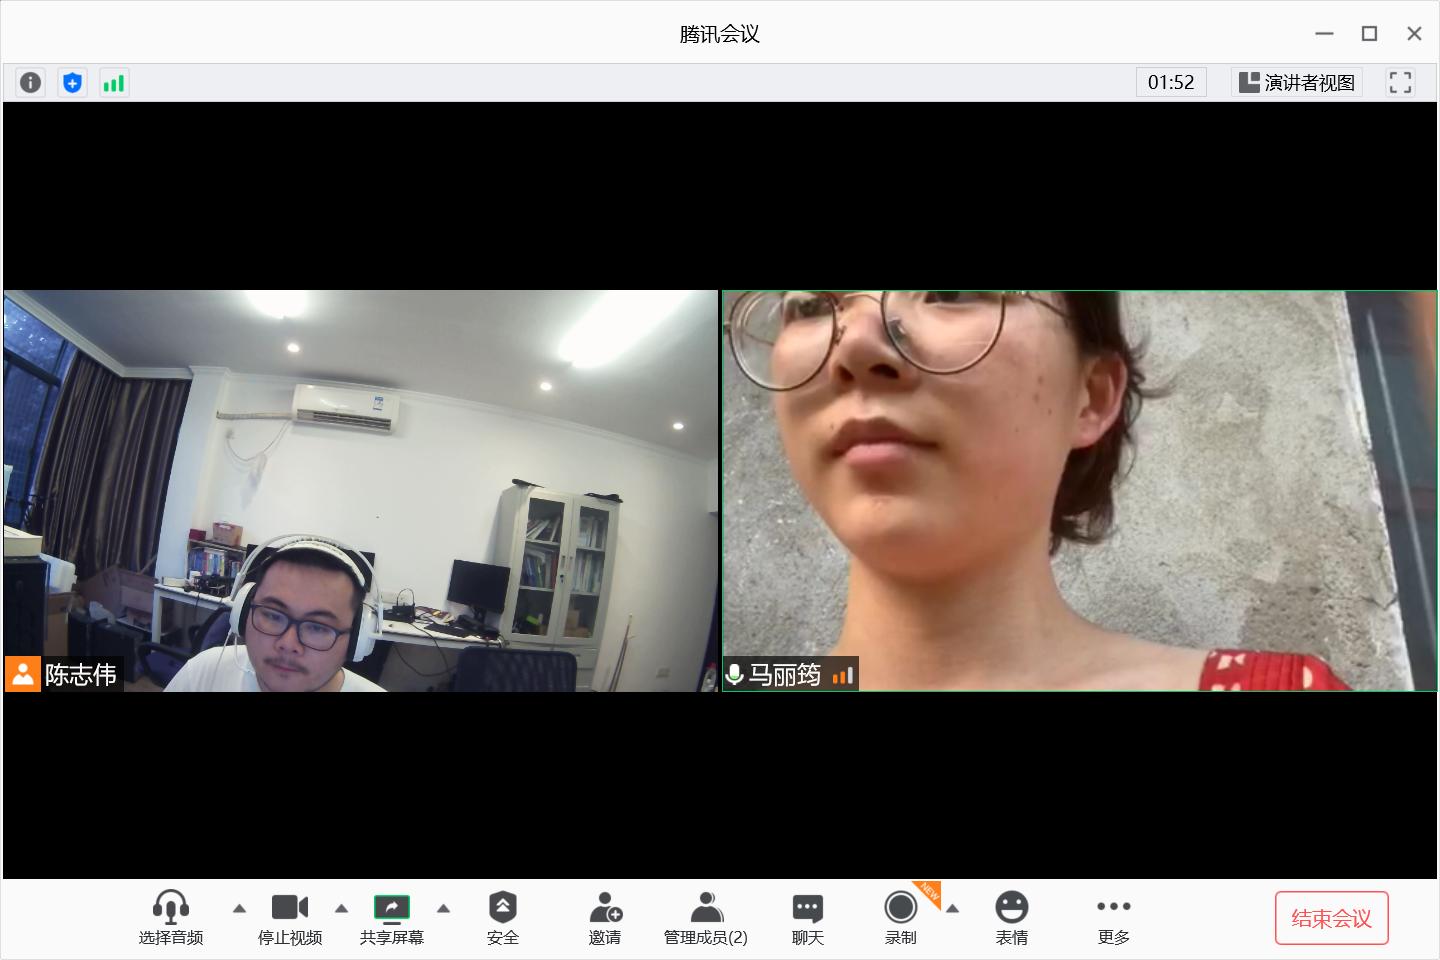Expand the arrow next to 共享屏幕
The height and width of the screenshot is (960, 1440).
pos(443,909)
